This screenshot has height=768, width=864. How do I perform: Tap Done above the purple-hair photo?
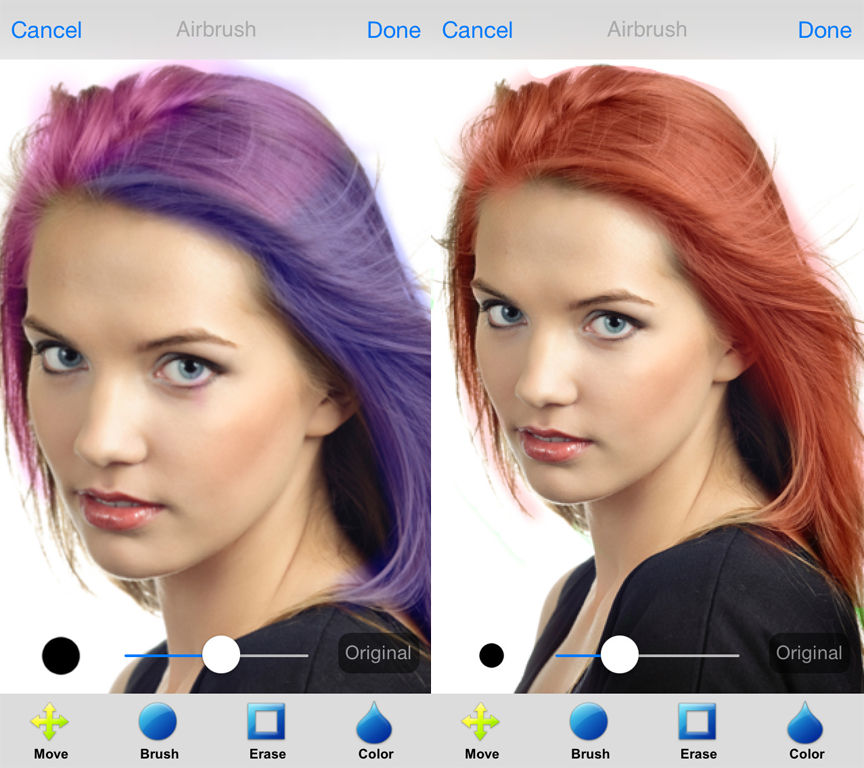point(393,30)
